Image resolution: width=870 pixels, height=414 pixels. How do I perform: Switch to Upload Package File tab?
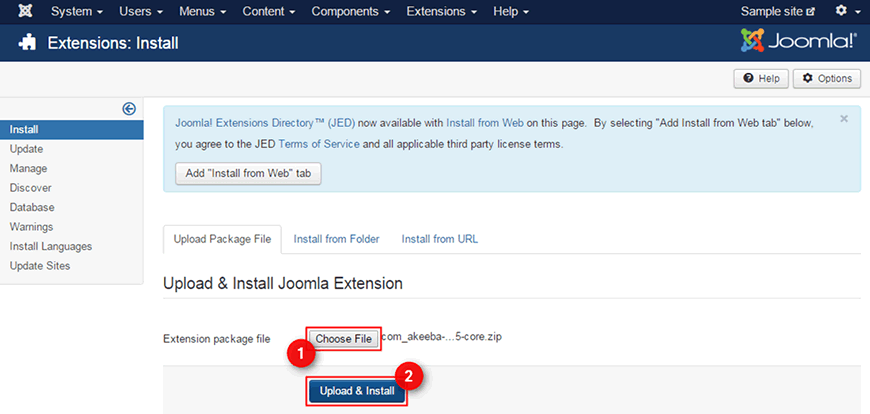222,239
